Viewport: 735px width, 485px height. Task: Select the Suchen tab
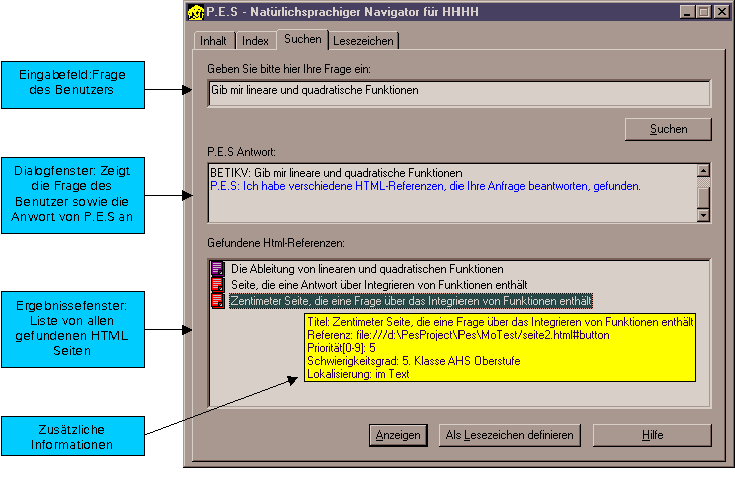302,39
